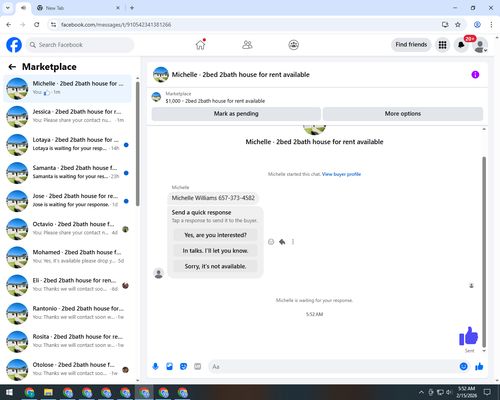The height and width of the screenshot is (400, 500).
Task: View site information icon in address bar
Action: click(x=53, y=25)
